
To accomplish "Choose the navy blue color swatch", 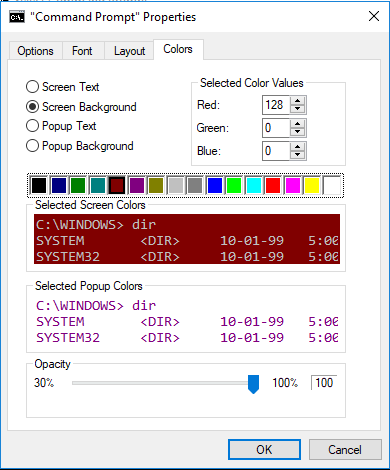I will pyautogui.click(x=59, y=185).
